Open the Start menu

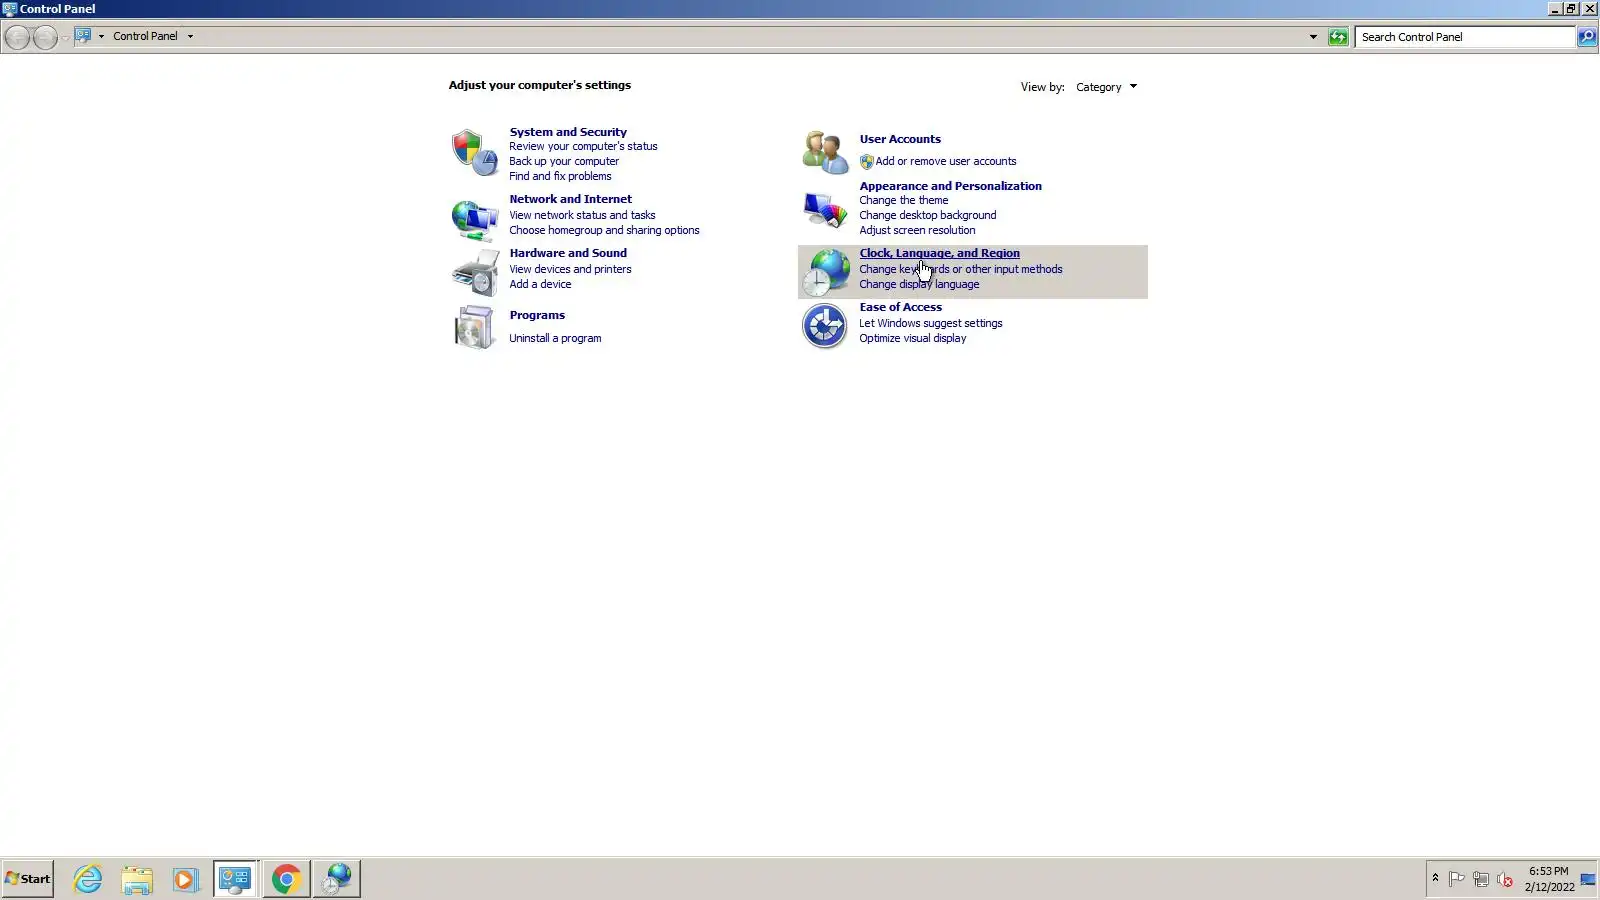[28, 879]
